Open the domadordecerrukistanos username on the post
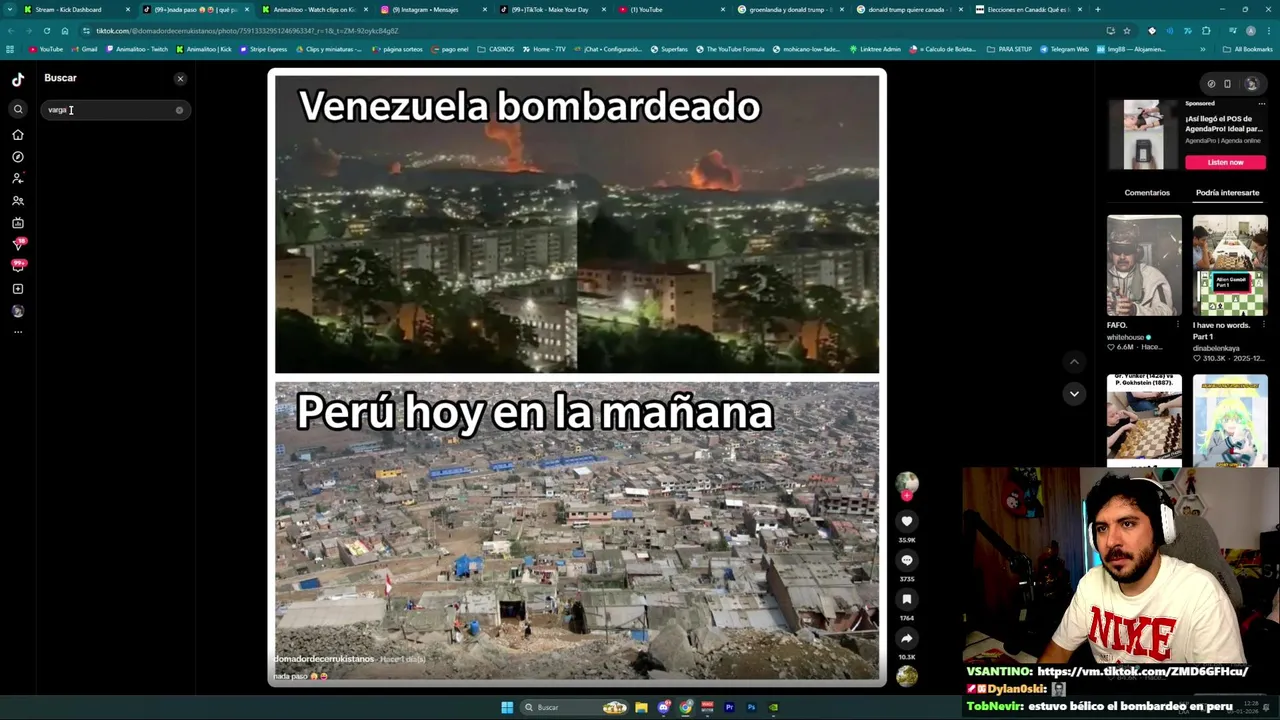1280x720 pixels. tap(324, 659)
